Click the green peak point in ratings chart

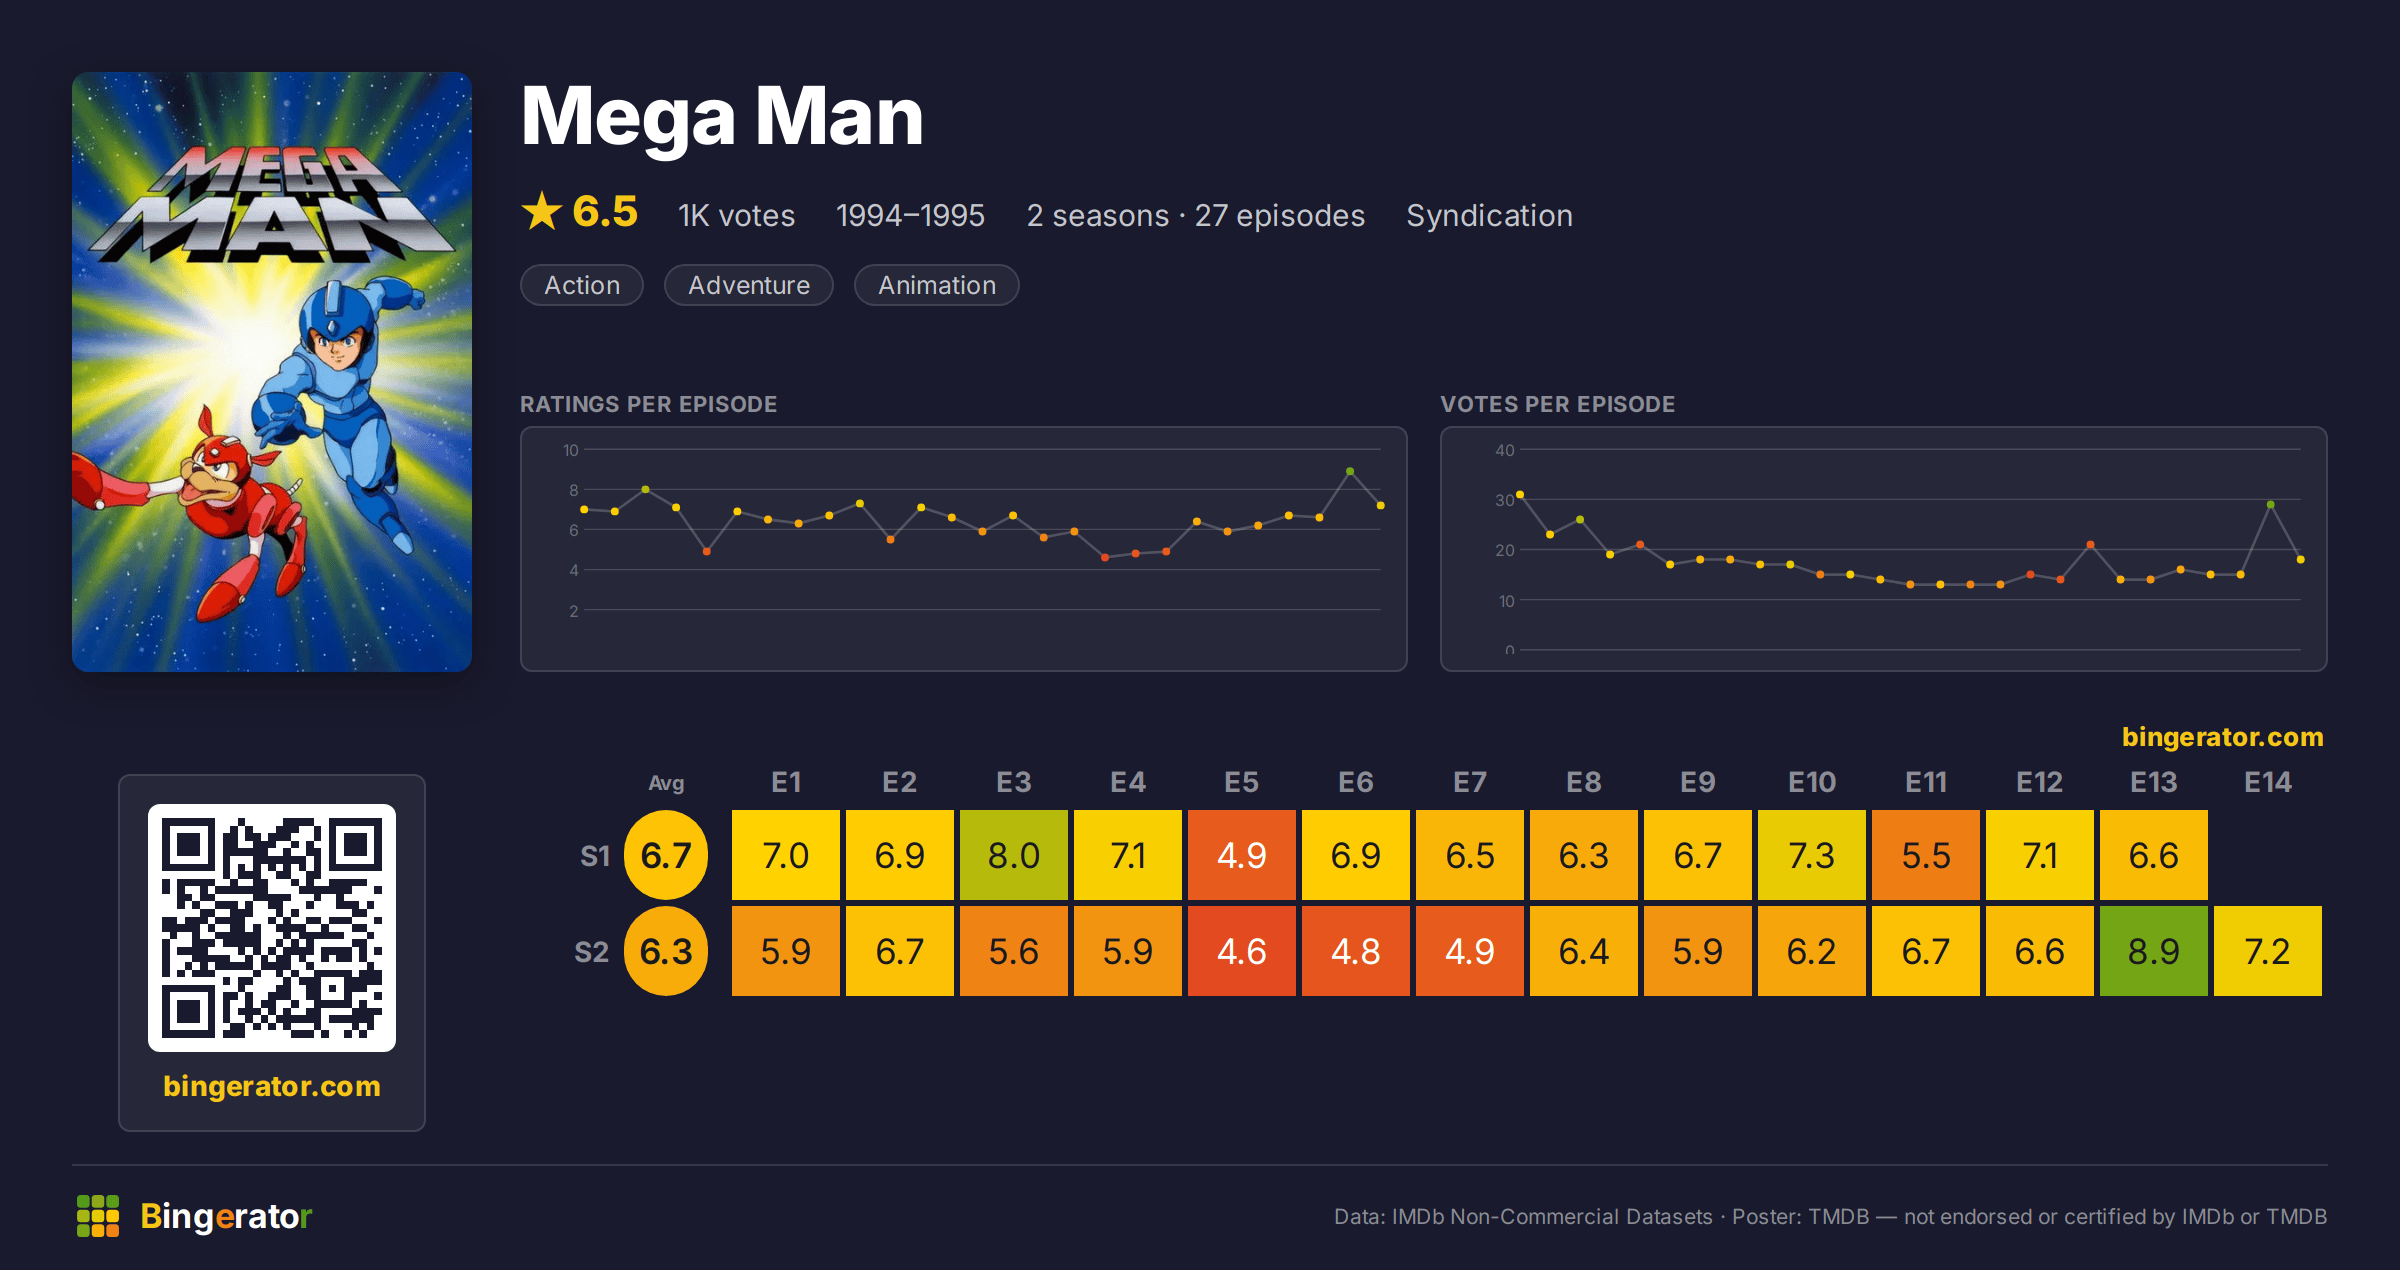[1350, 471]
